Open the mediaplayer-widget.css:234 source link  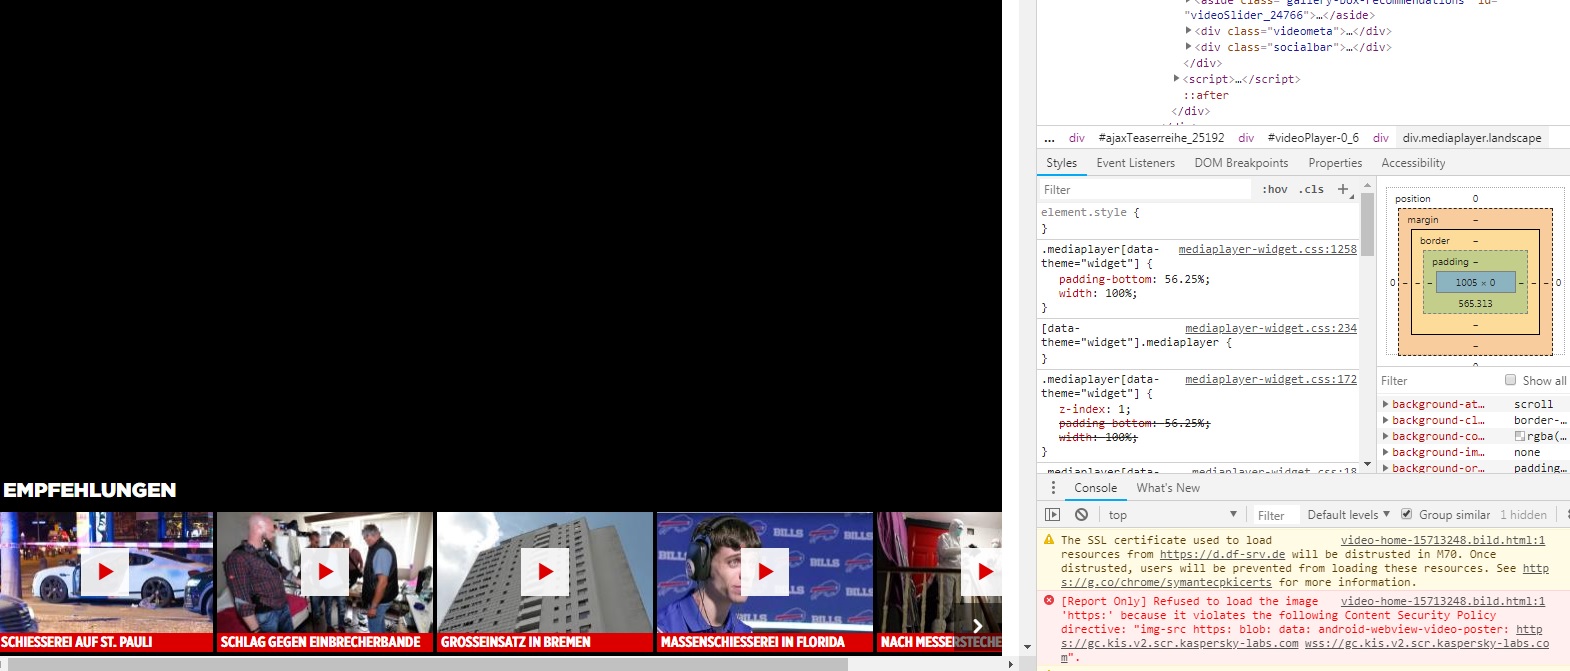pyautogui.click(x=1271, y=328)
